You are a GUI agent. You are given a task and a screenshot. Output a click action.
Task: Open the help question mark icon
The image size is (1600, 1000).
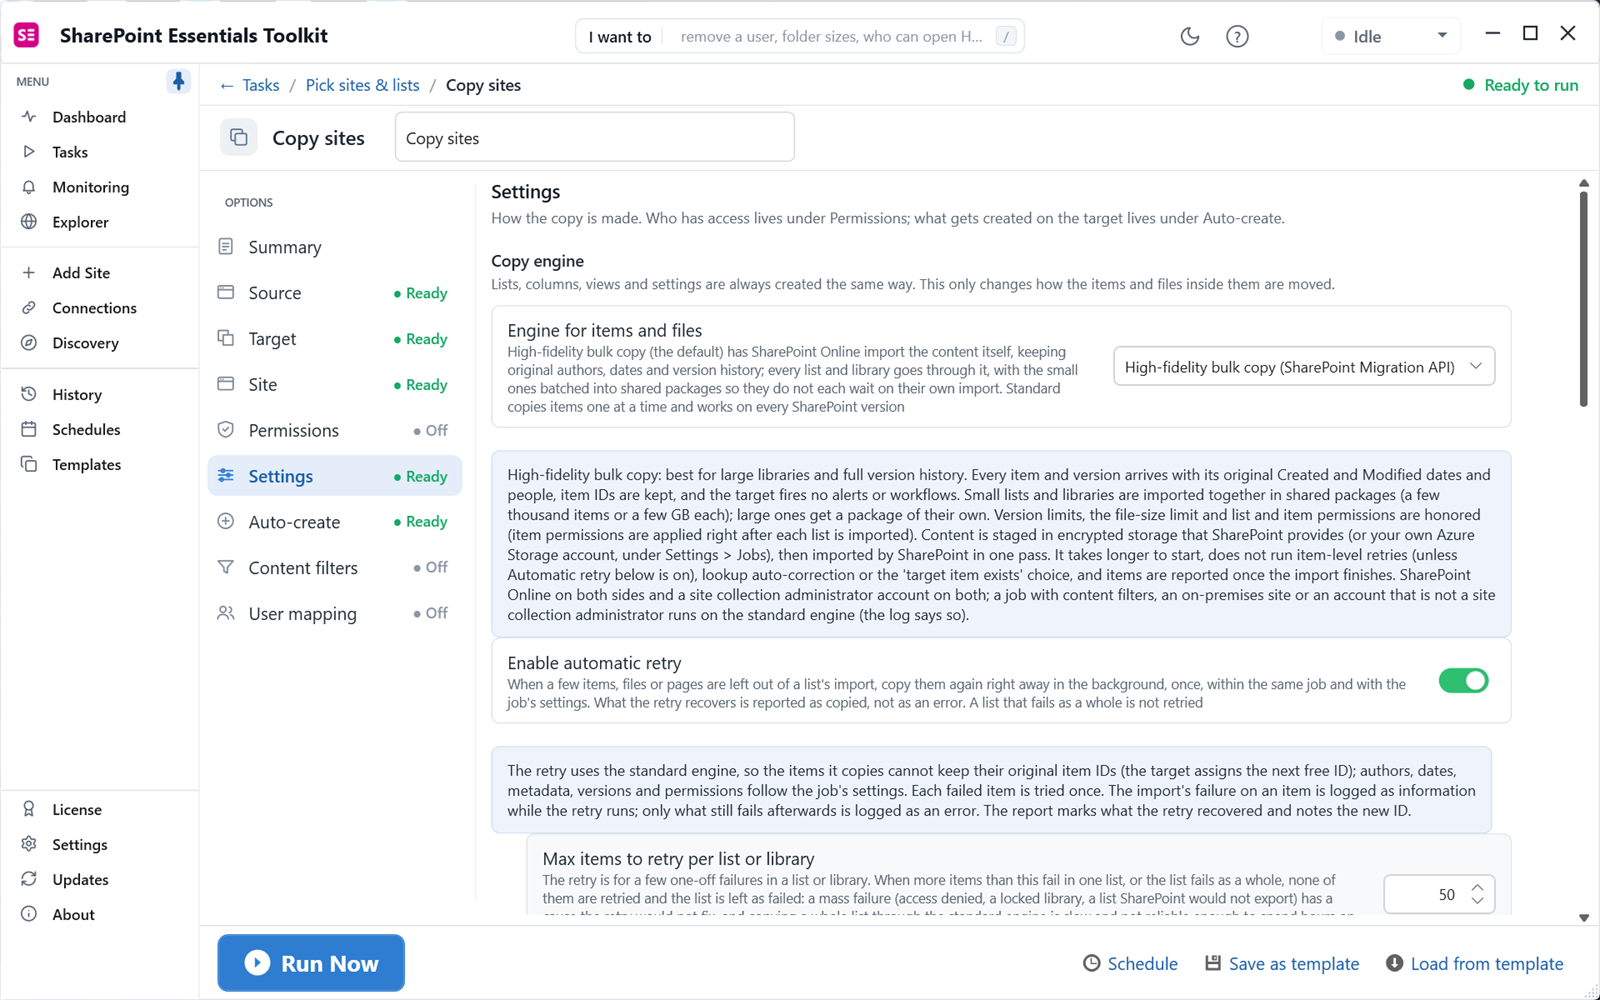pyautogui.click(x=1237, y=36)
